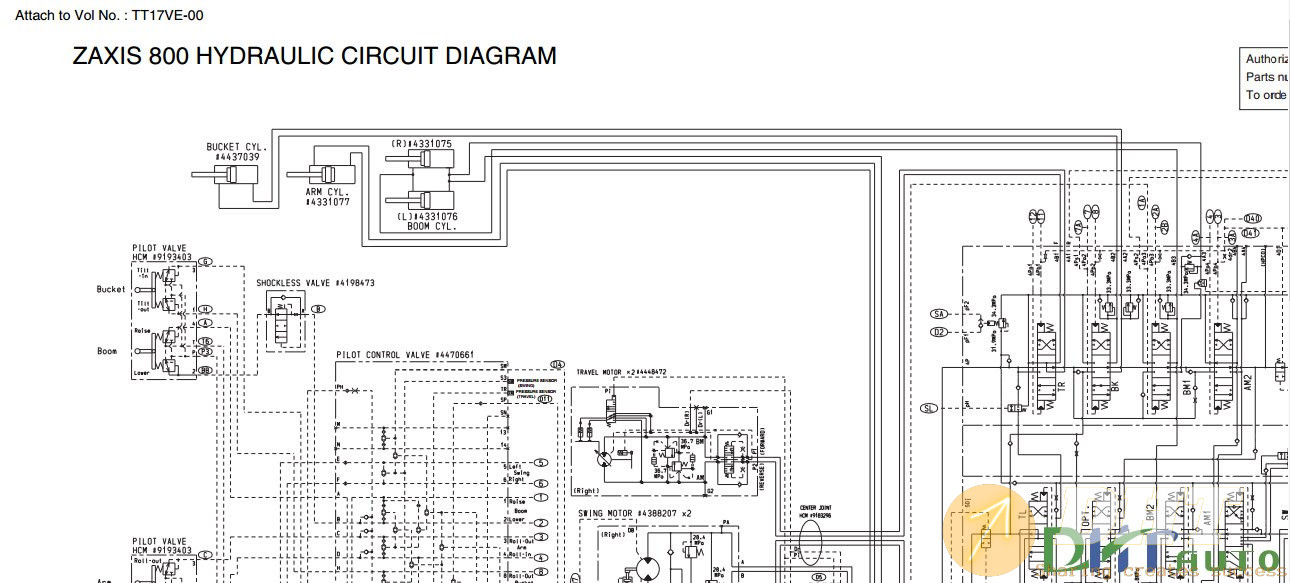Click circled 4 beside Arm Roll-In
Screen dimensions: 1290x583
(x=540, y=557)
